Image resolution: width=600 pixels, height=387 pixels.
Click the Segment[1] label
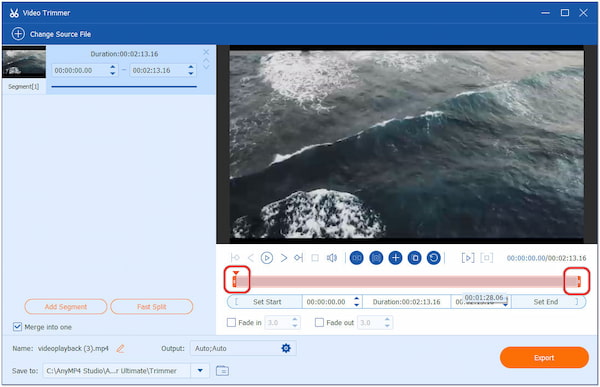(x=24, y=87)
